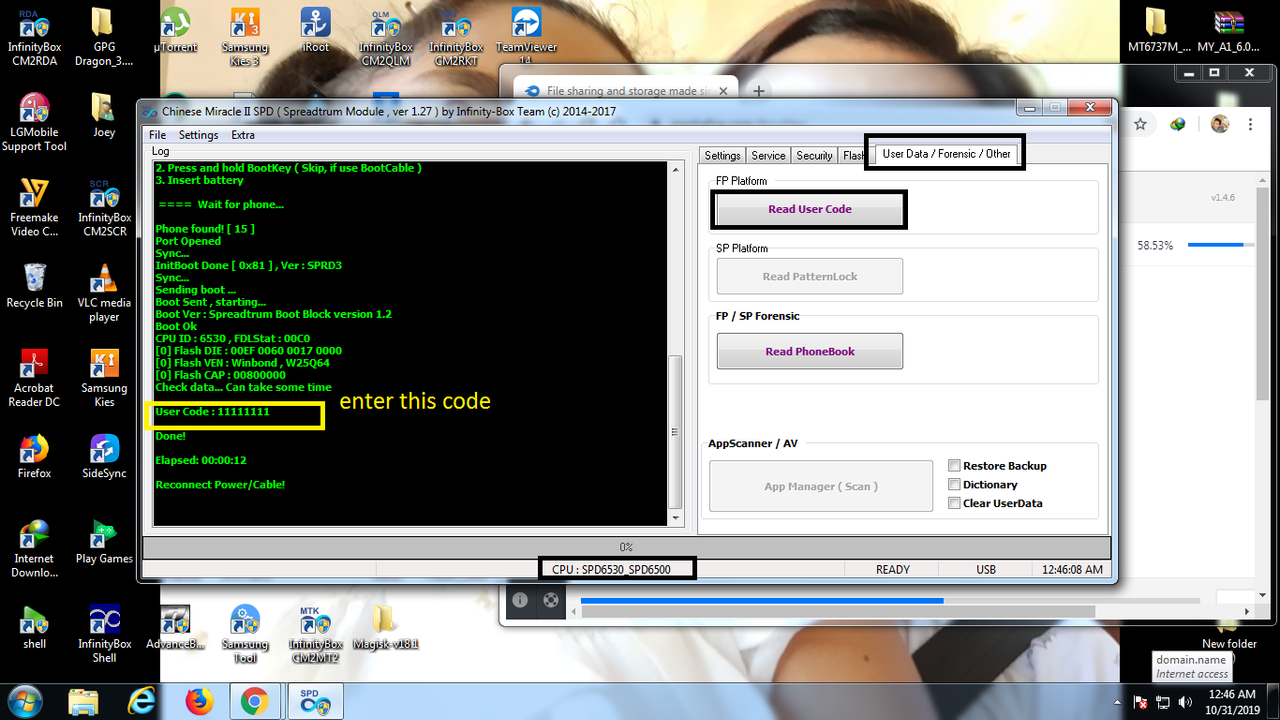The width and height of the screenshot is (1280, 720).
Task: Open the Samsung Kies 3 desktop icon
Action: coord(245,35)
